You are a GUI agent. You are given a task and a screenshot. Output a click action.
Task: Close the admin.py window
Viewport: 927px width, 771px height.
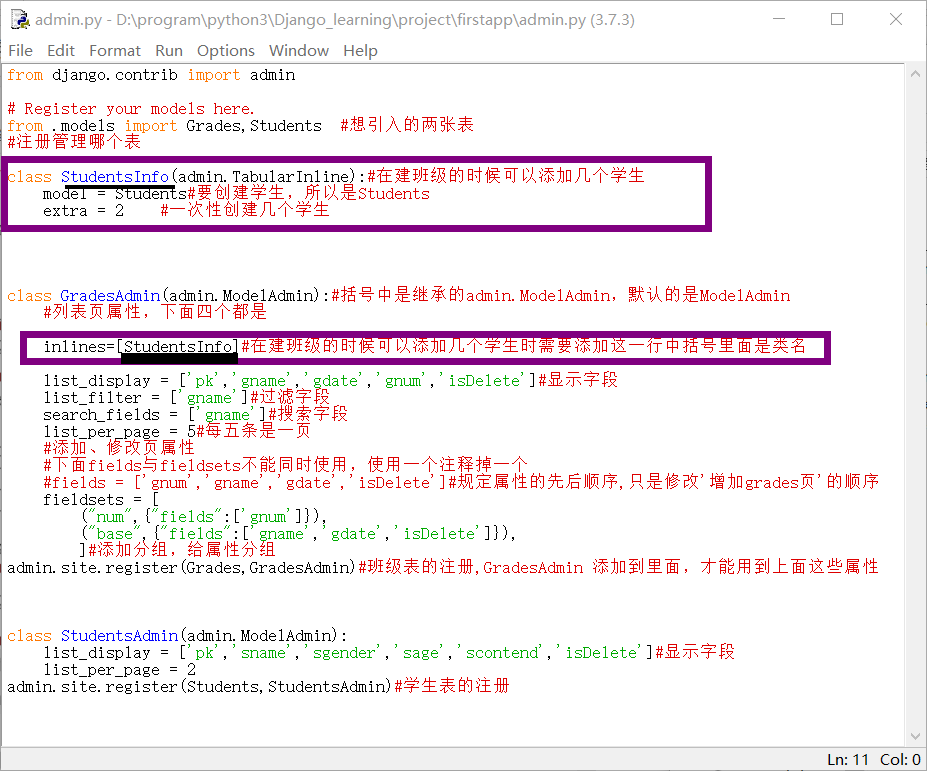(x=896, y=19)
